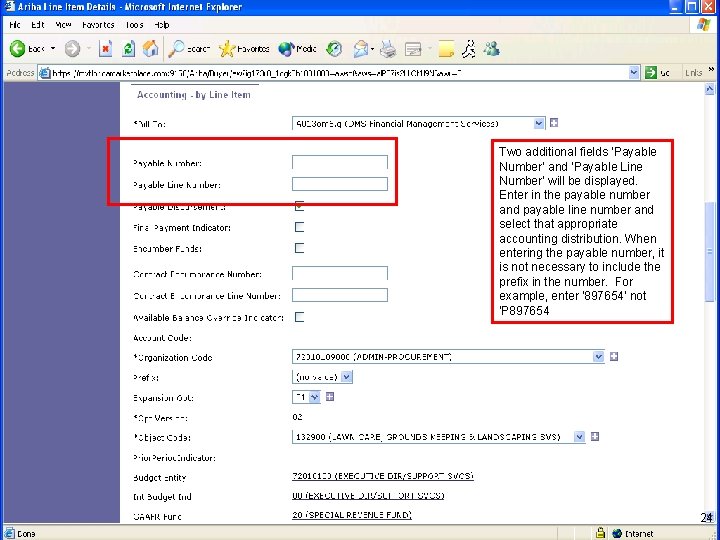Click plus icon beside Expansion Option
The height and width of the screenshot is (540, 720).
[330, 397]
